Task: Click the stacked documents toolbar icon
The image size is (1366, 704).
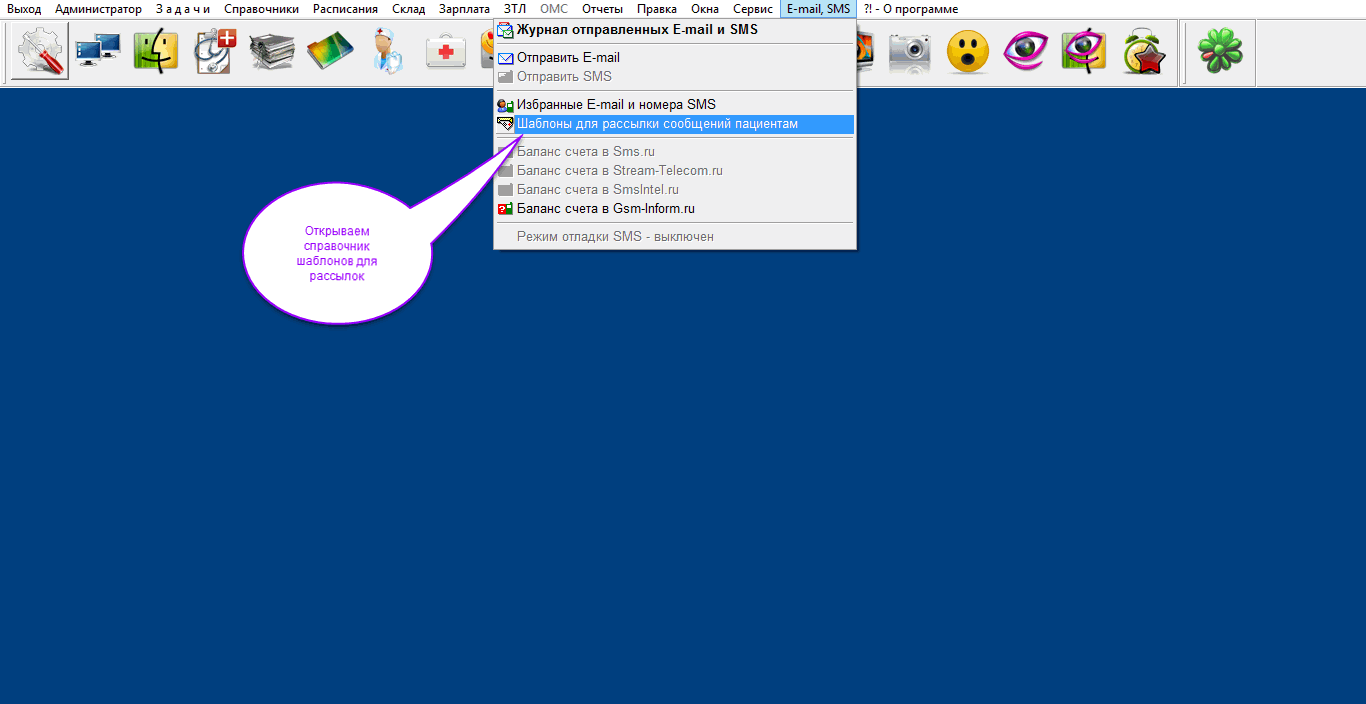Action: (272, 51)
